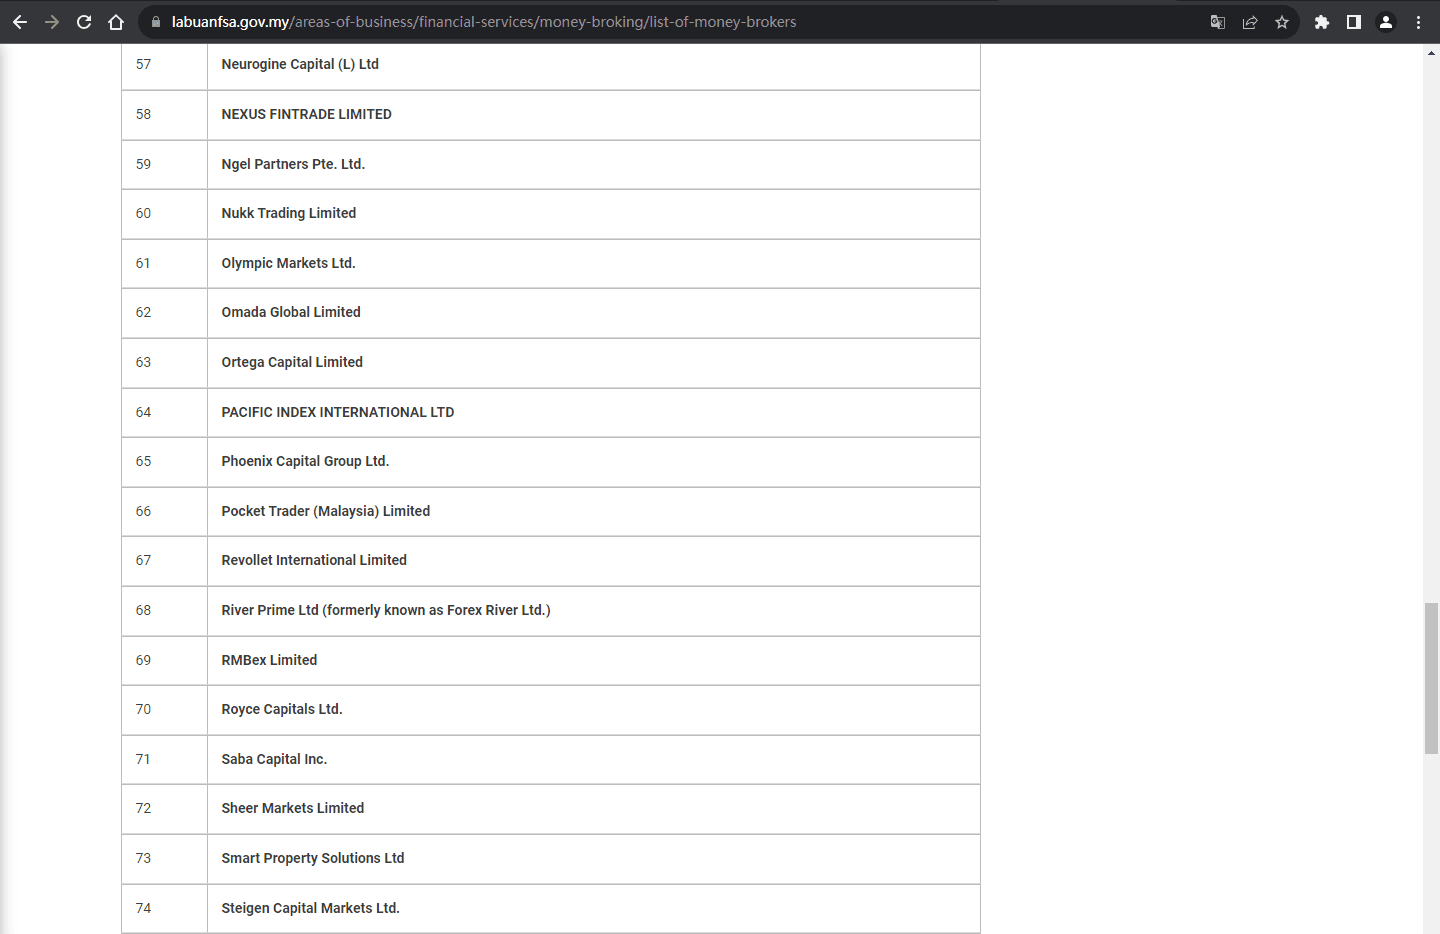1440x934 pixels.
Task: Select Neurogine Capital (L) Ltd text
Action: [x=300, y=64]
